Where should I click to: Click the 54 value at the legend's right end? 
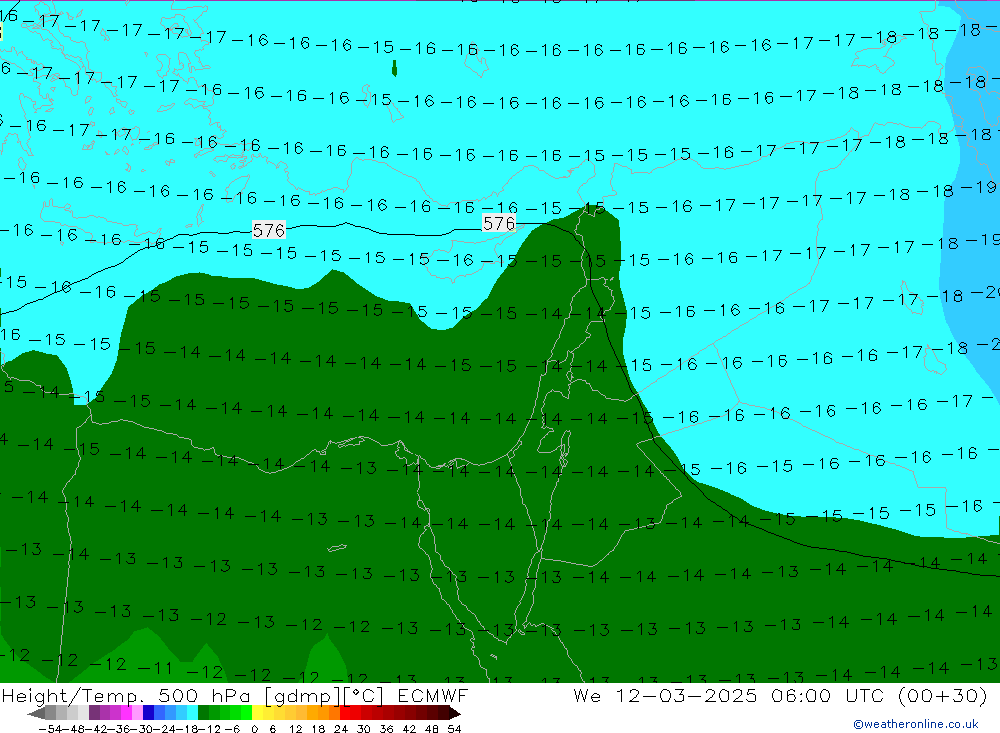pos(454,729)
